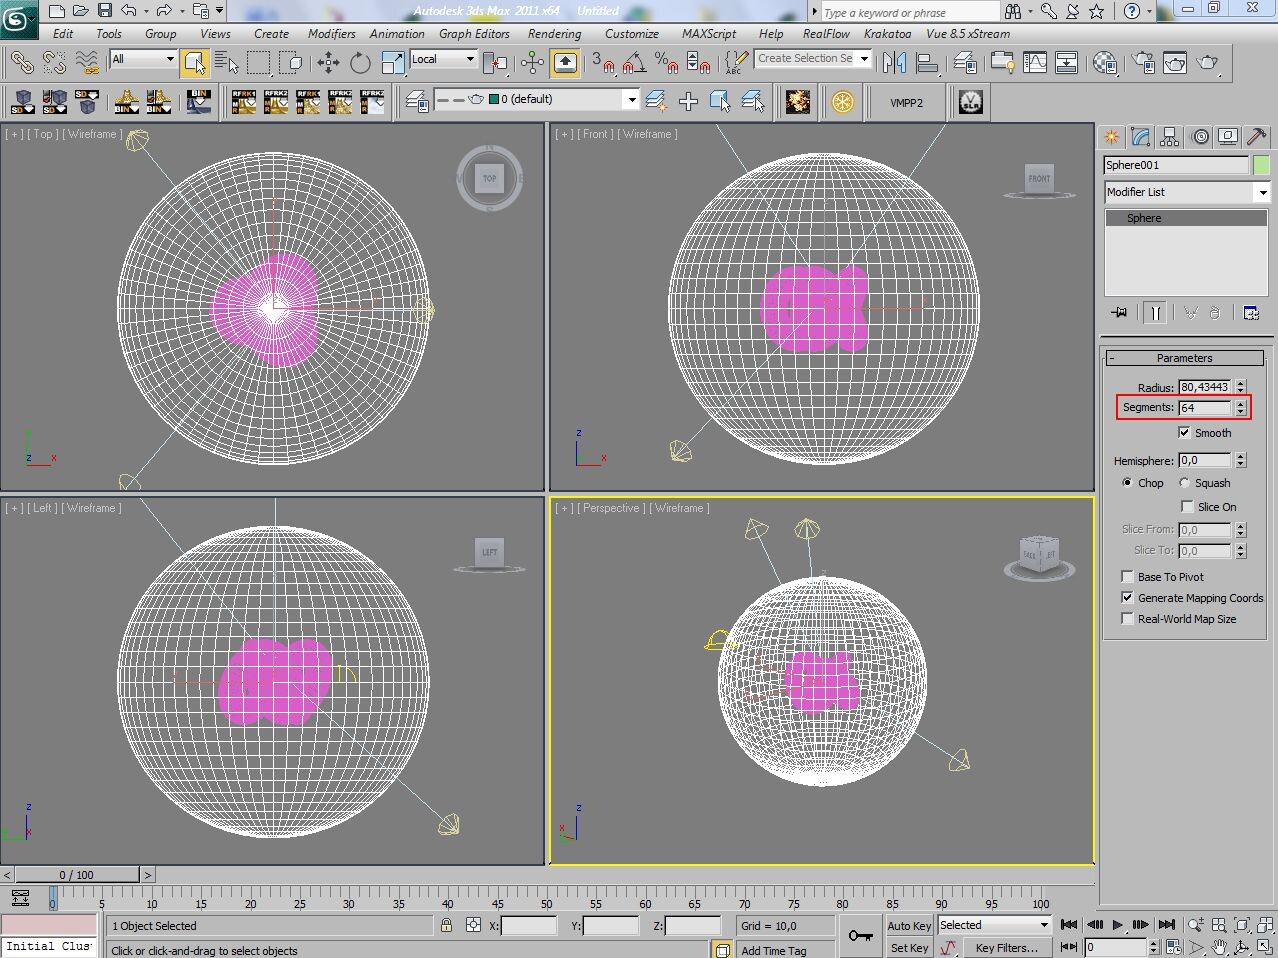Click the Set Keys key icon
The image size is (1278, 958).
pos(860,936)
